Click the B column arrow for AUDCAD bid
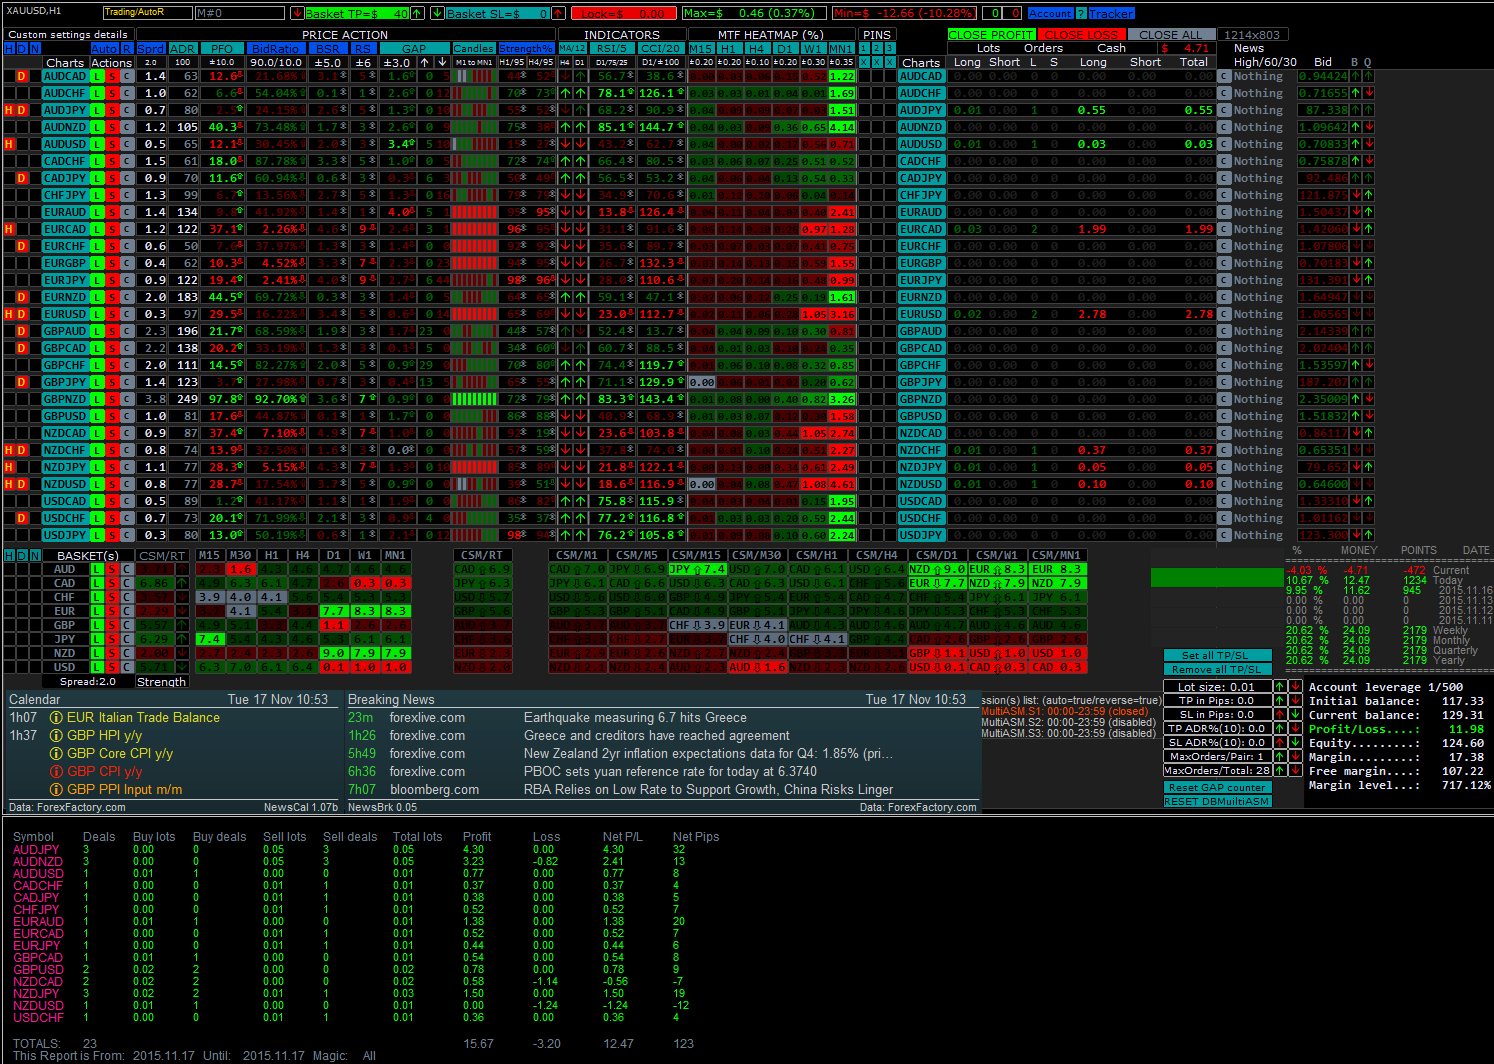The height and width of the screenshot is (1064, 1494). click(x=1356, y=76)
